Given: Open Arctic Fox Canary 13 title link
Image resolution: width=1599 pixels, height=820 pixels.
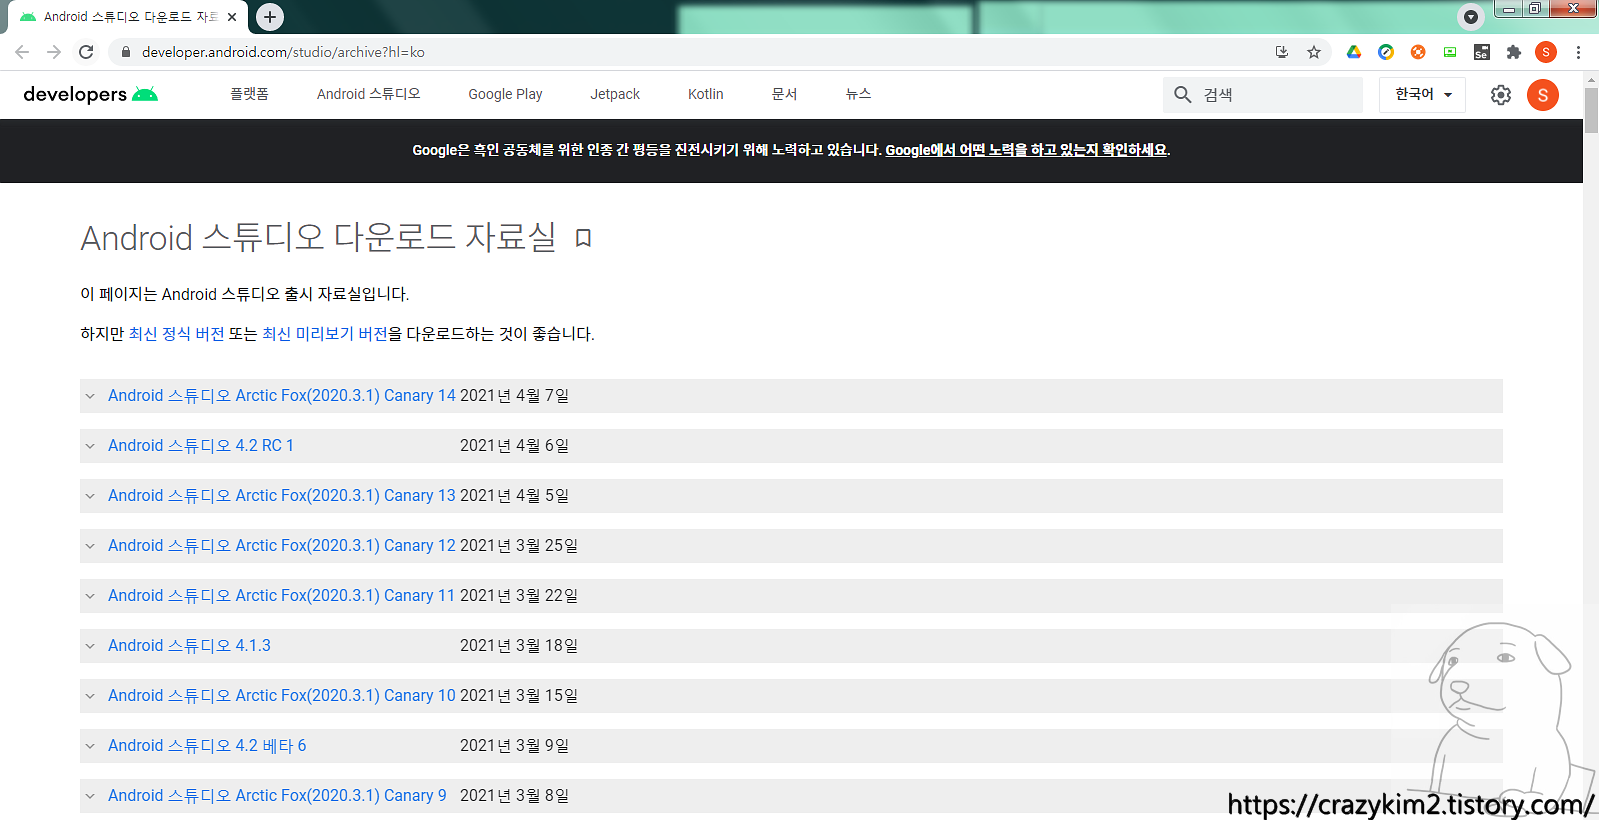Looking at the screenshot, I should (x=282, y=496).
